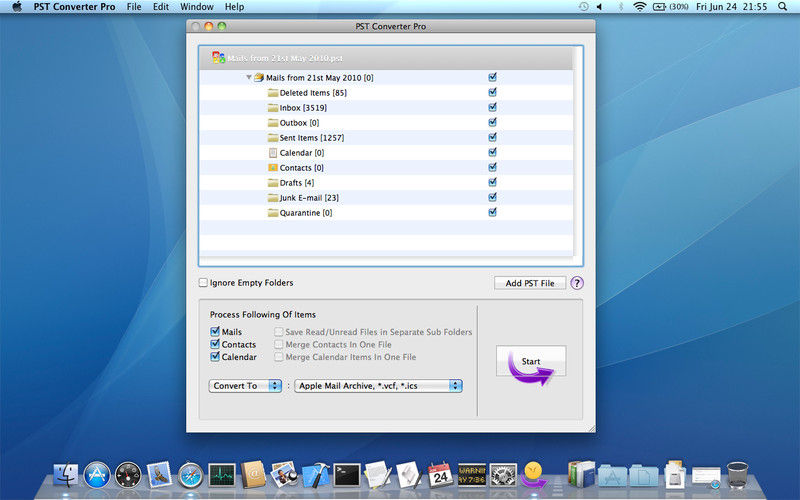Open the Wi-Fi status menu
The width and height of the screenshot is (800, 500).
639,7
